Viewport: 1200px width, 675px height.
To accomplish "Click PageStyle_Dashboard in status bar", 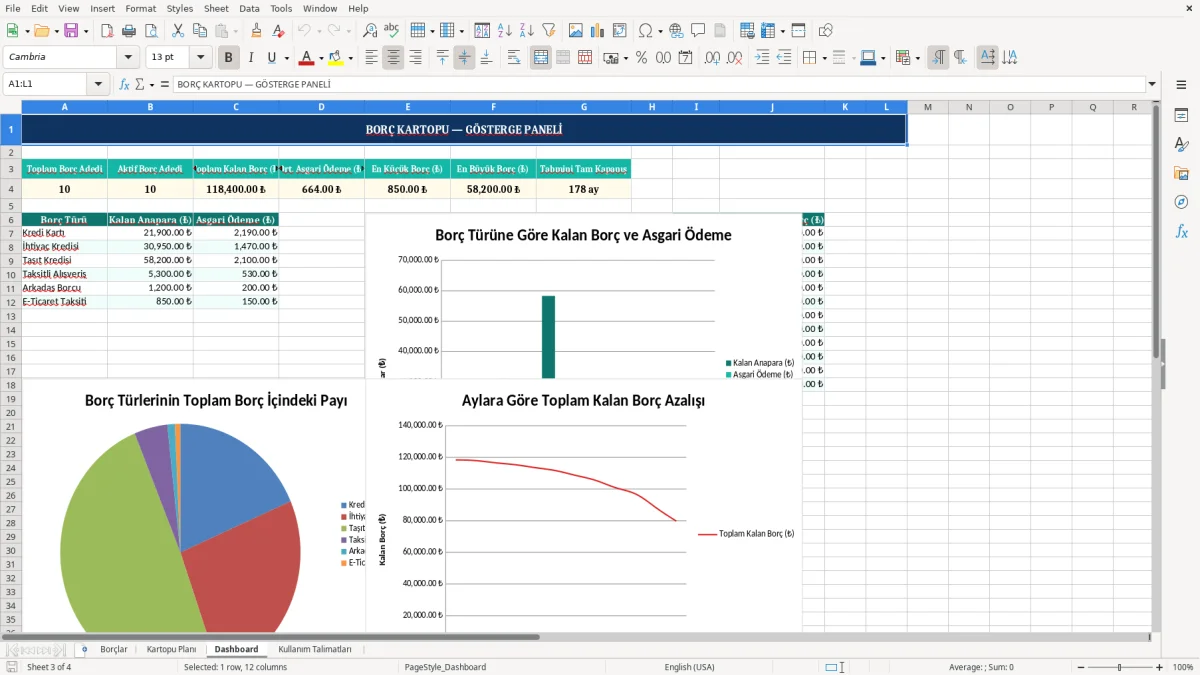I will pos(445,667).
